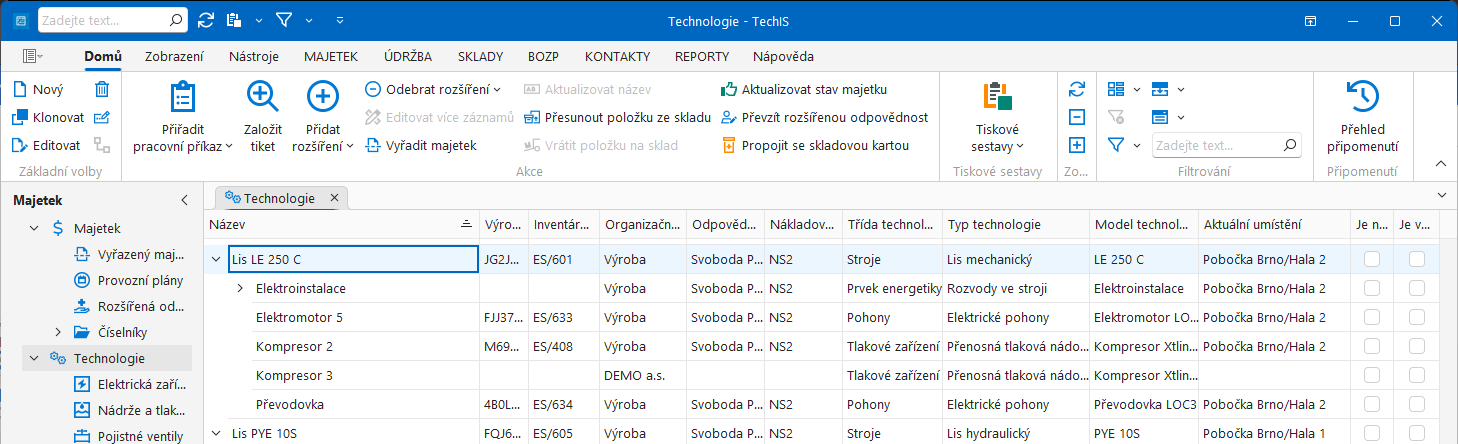This screenshot has width=1458, height=444.
Task: Click the Vyřadit majetek button
Action: coord(420,145)
